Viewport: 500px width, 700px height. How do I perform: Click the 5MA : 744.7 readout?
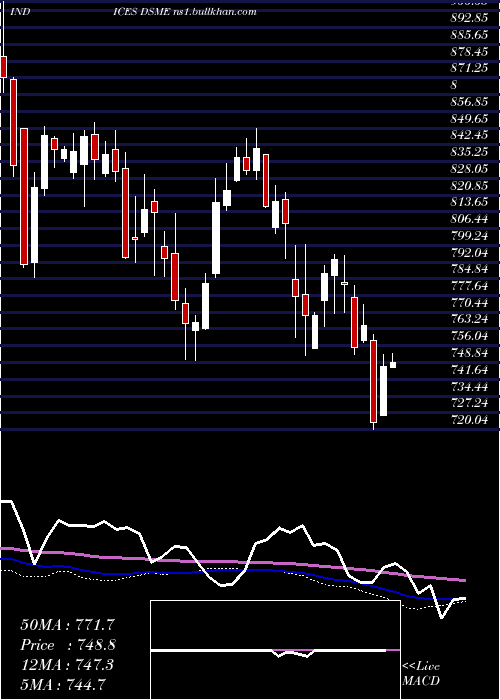pyautogui.click(x=63, y=684)
